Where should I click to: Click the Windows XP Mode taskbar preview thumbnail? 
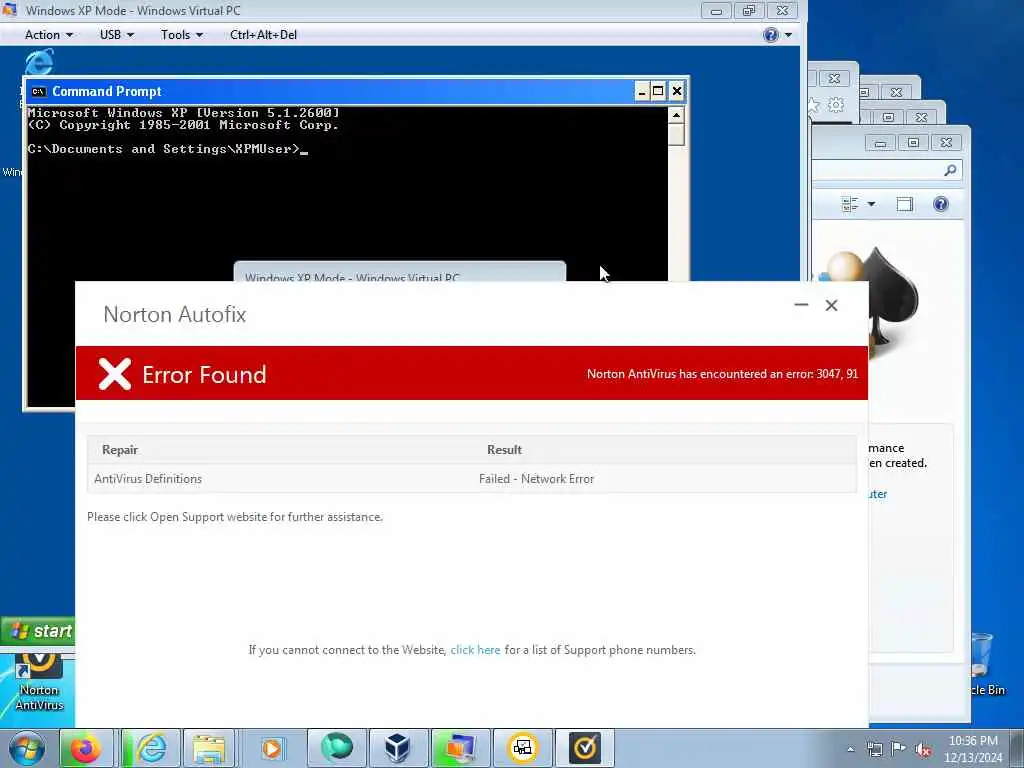pos(400,272)
